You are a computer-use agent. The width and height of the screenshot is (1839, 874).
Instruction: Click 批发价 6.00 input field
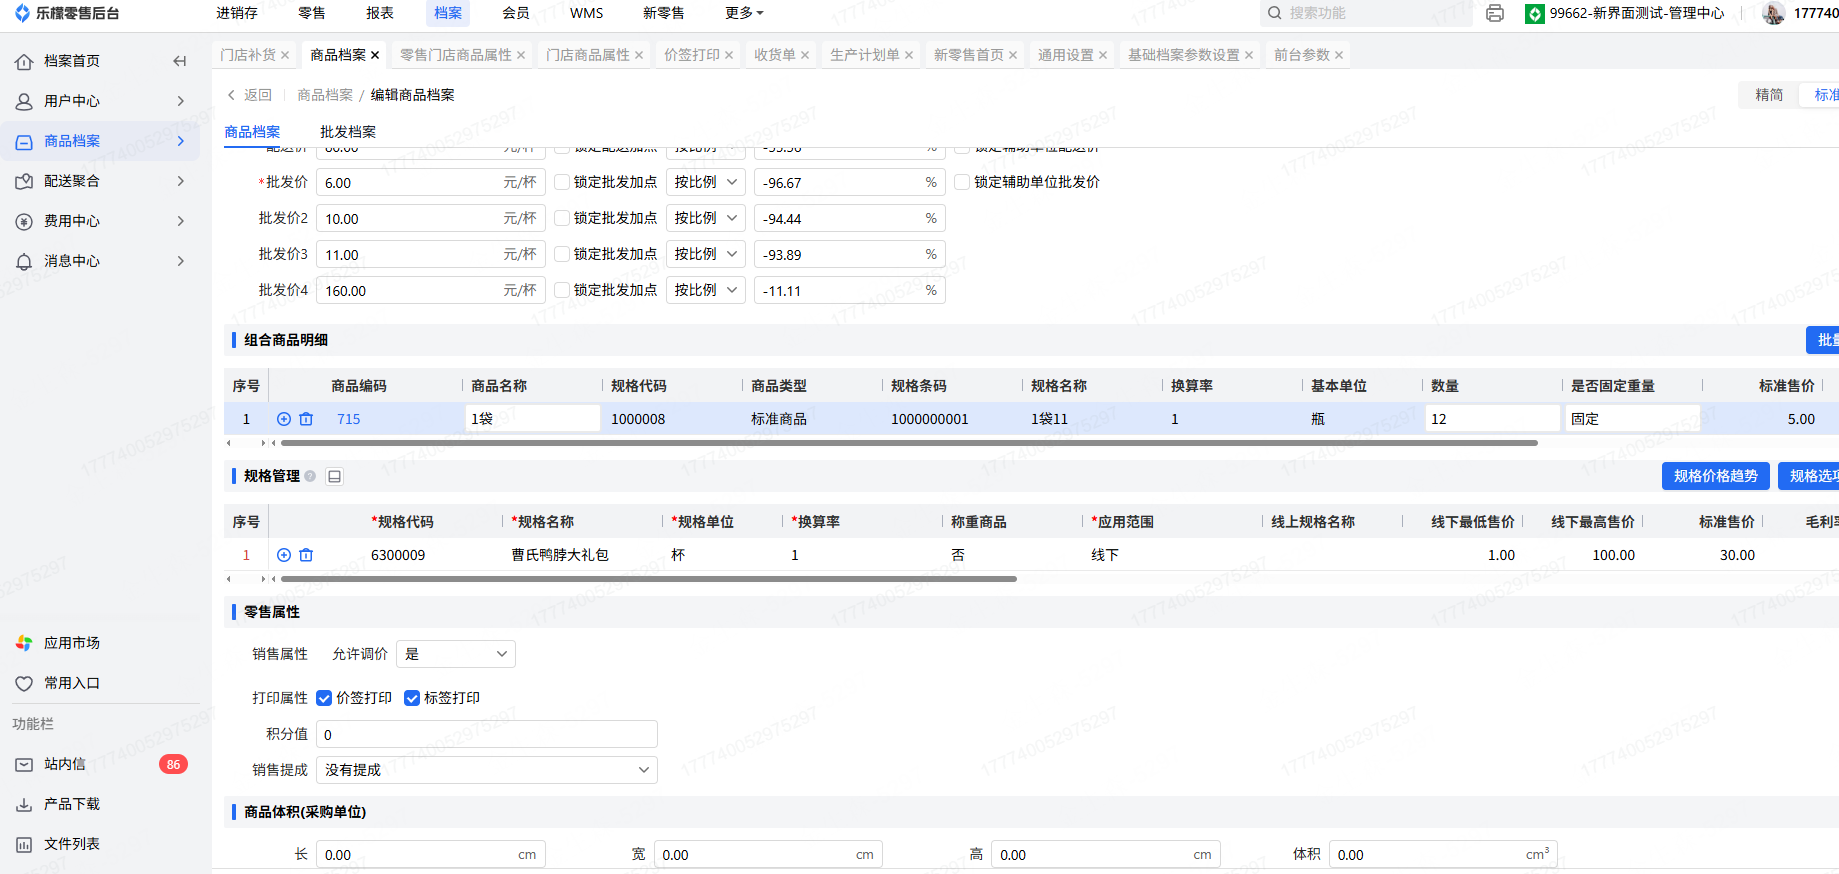pyautogui.click(x=431, y=182)
